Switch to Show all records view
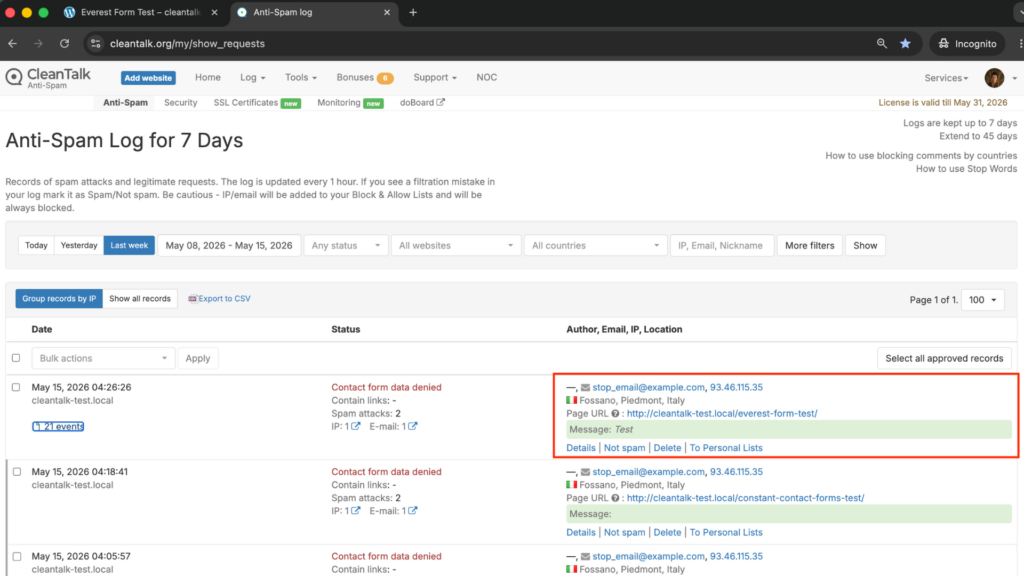Screen dimensions: 1024x576 (140, 298)
